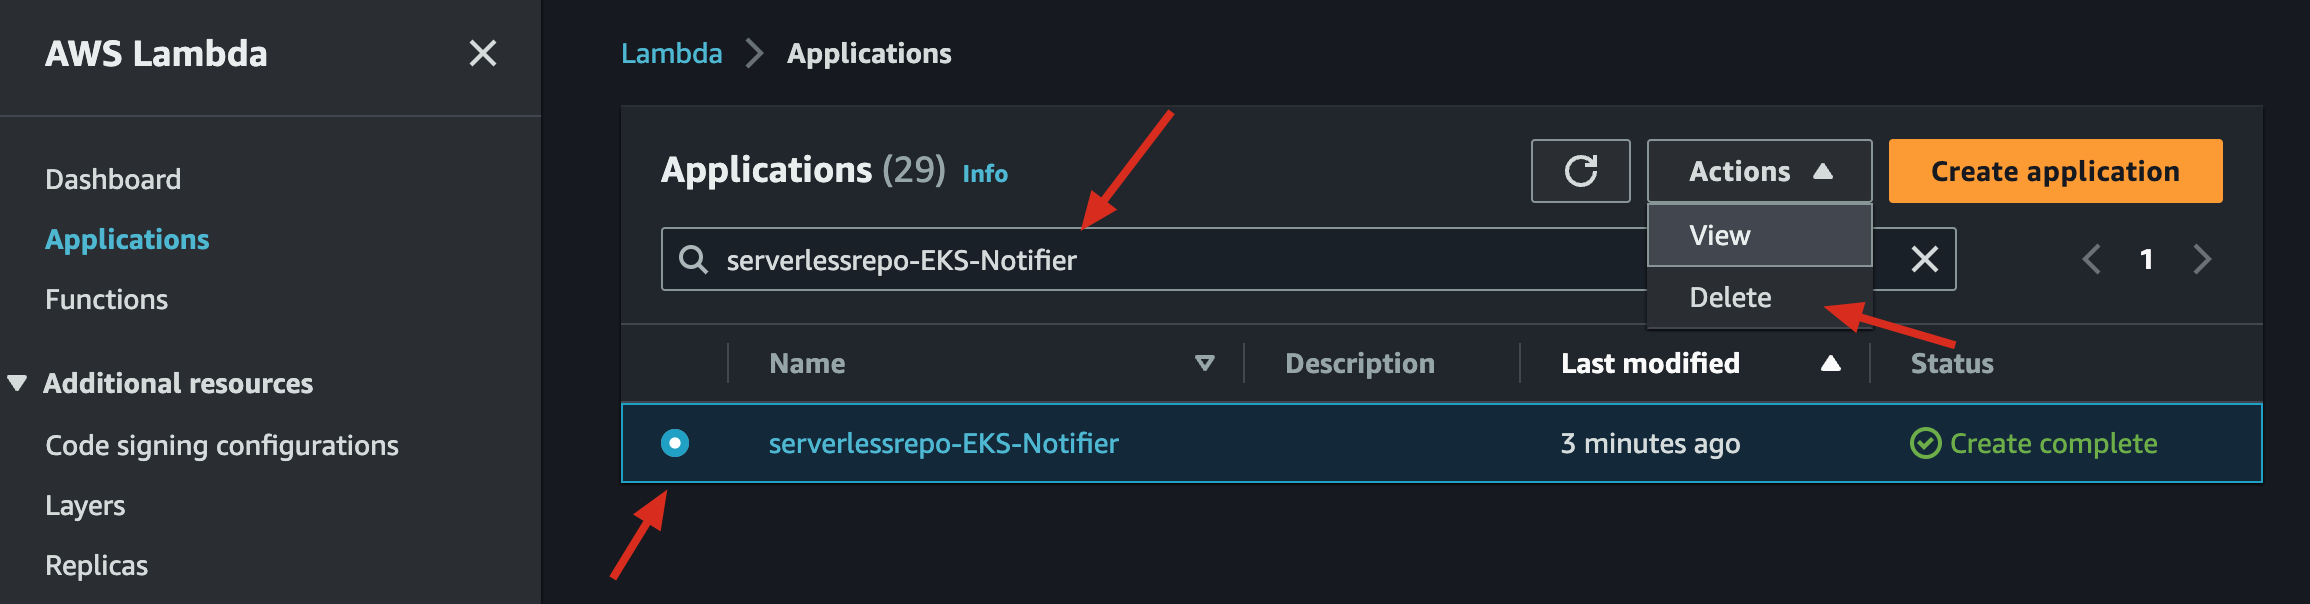
Task: Go to next page arrow
Action: coord(2202,259)
